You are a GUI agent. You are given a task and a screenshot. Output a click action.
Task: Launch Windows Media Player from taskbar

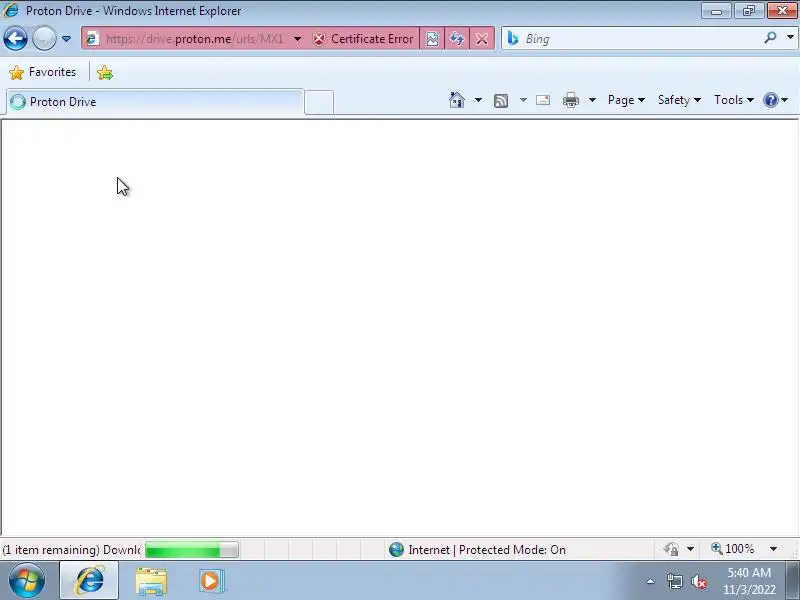[x=211, y=581]
